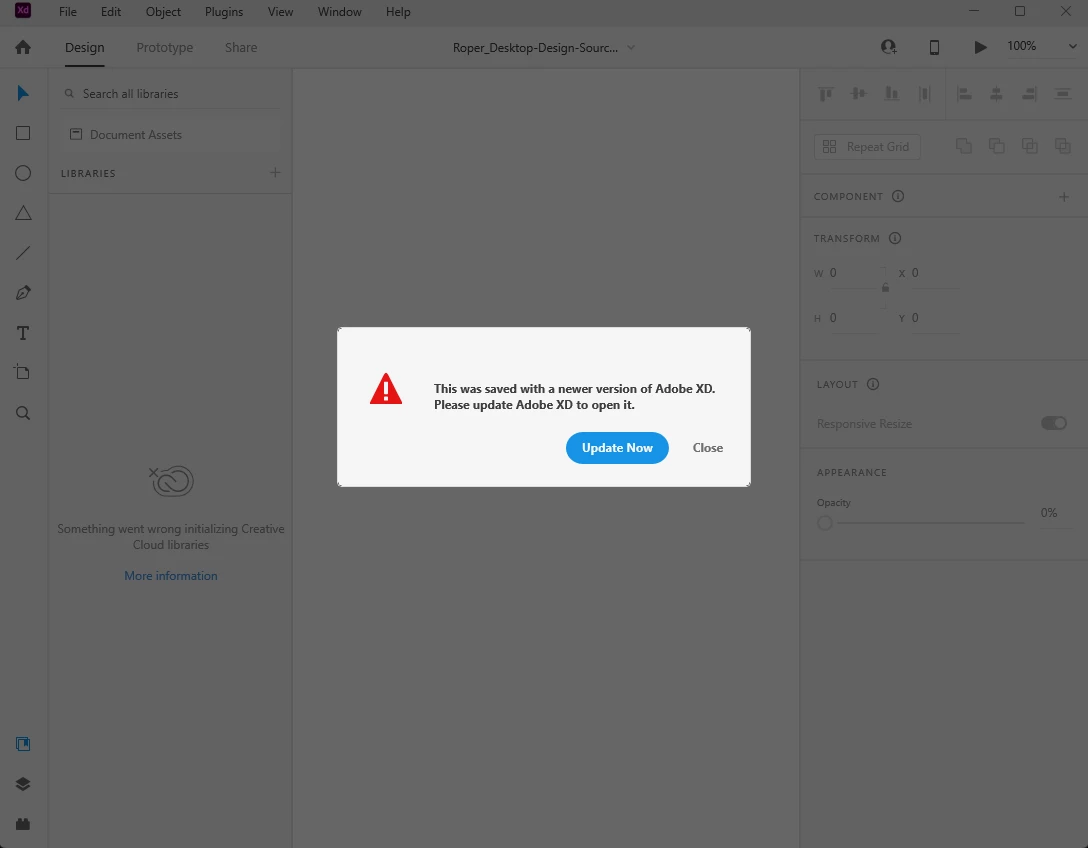Click the Adobe XD logo icon
The image size is (1088, 848).
click(x=23, y=10)
